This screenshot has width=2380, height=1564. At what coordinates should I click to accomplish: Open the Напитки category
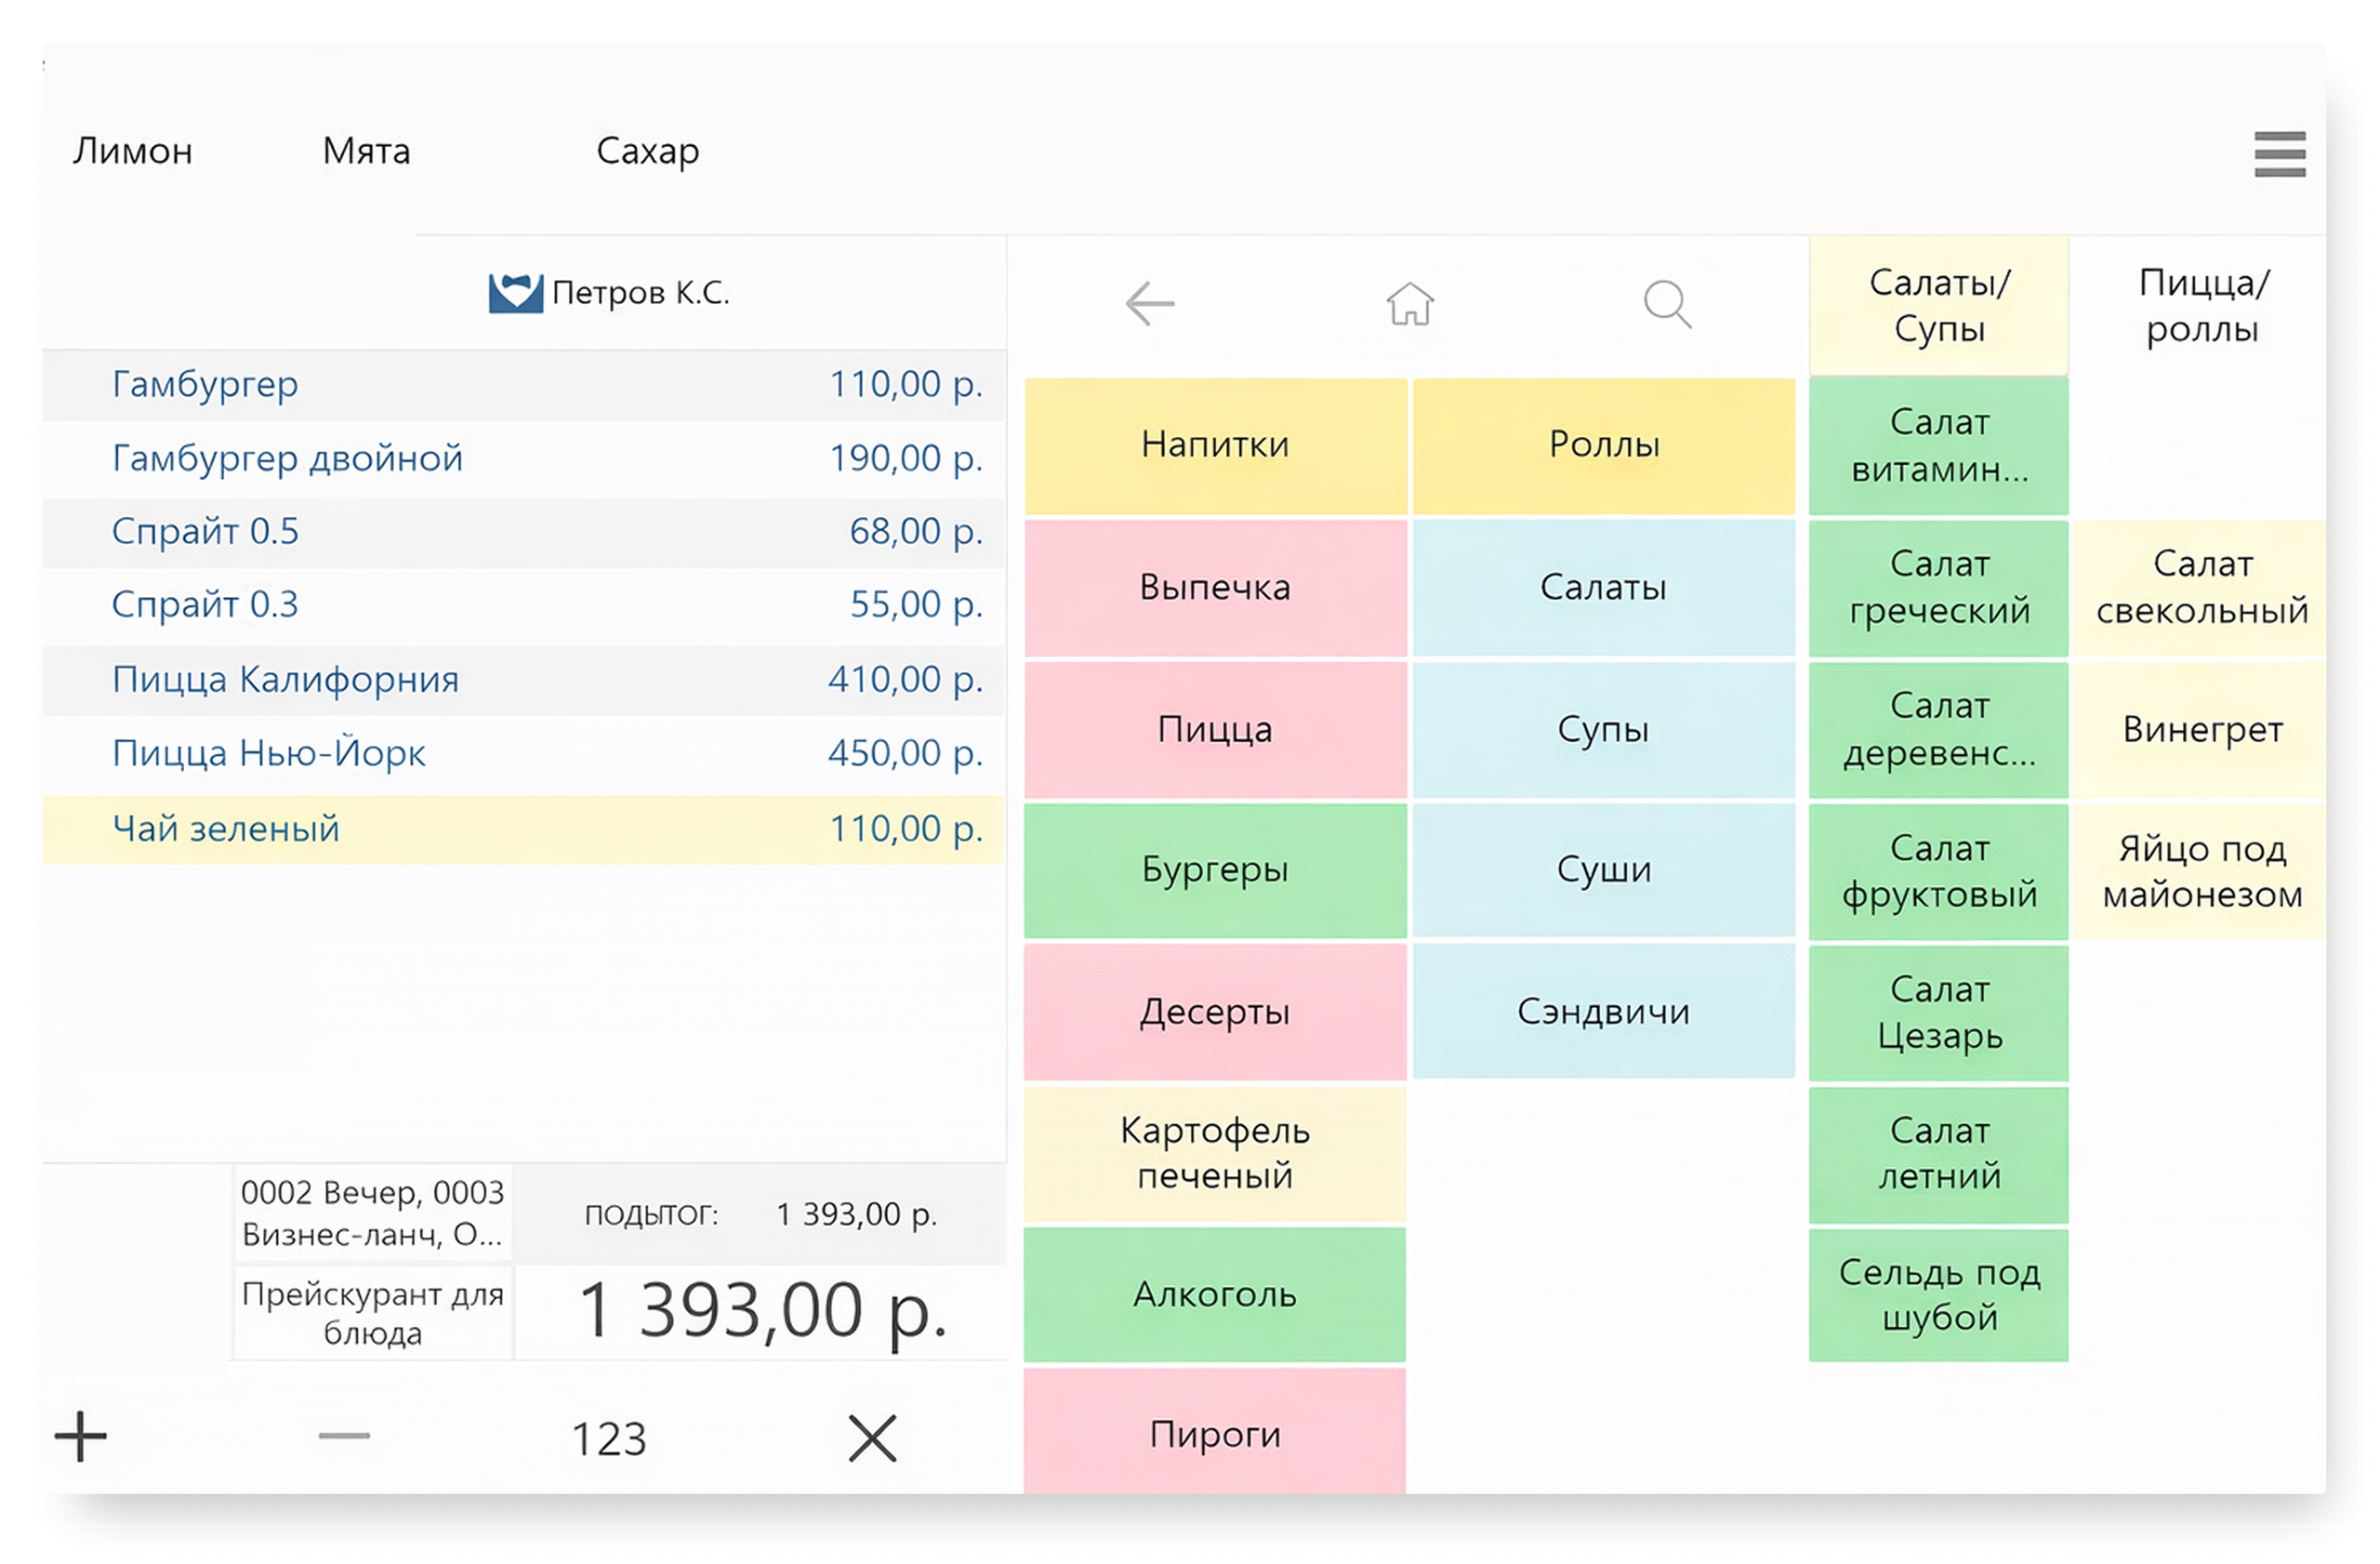(1215, 445)
